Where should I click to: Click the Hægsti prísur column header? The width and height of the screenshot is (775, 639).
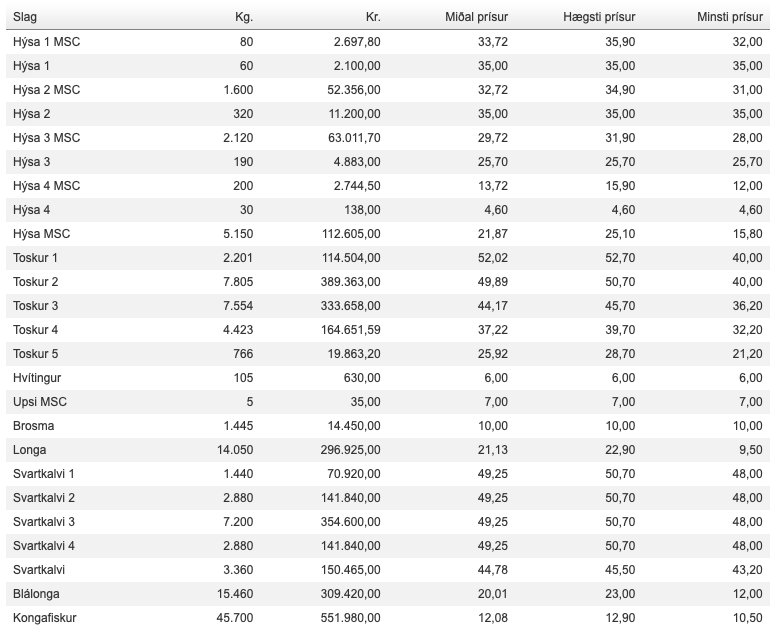(599, 17)
